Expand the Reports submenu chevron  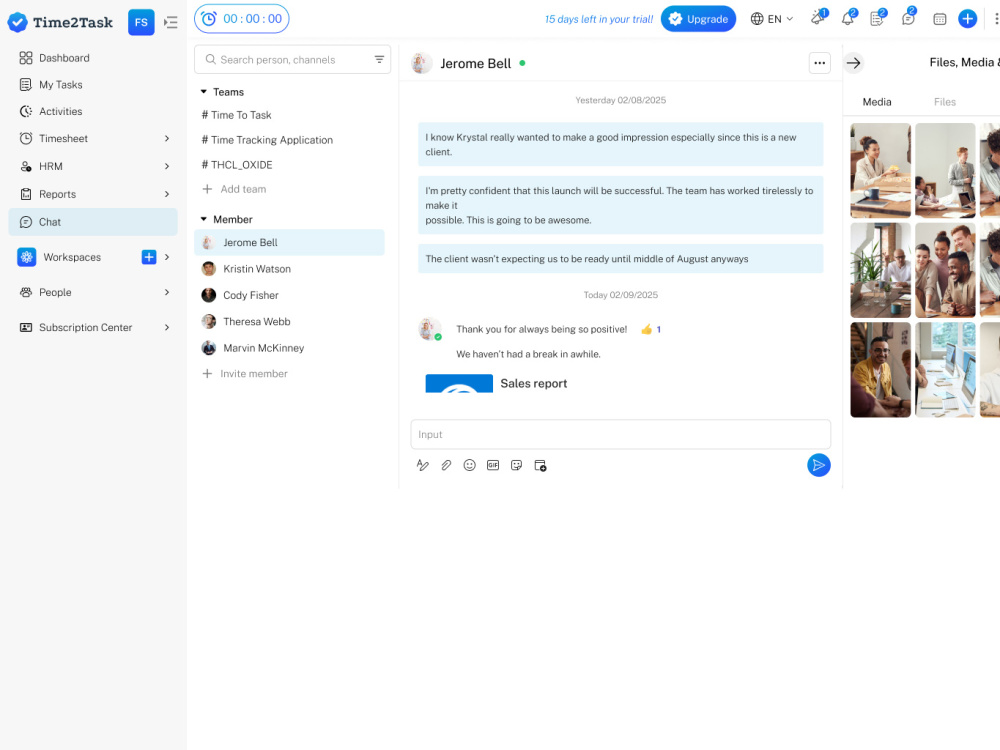[x=167, y=194]
